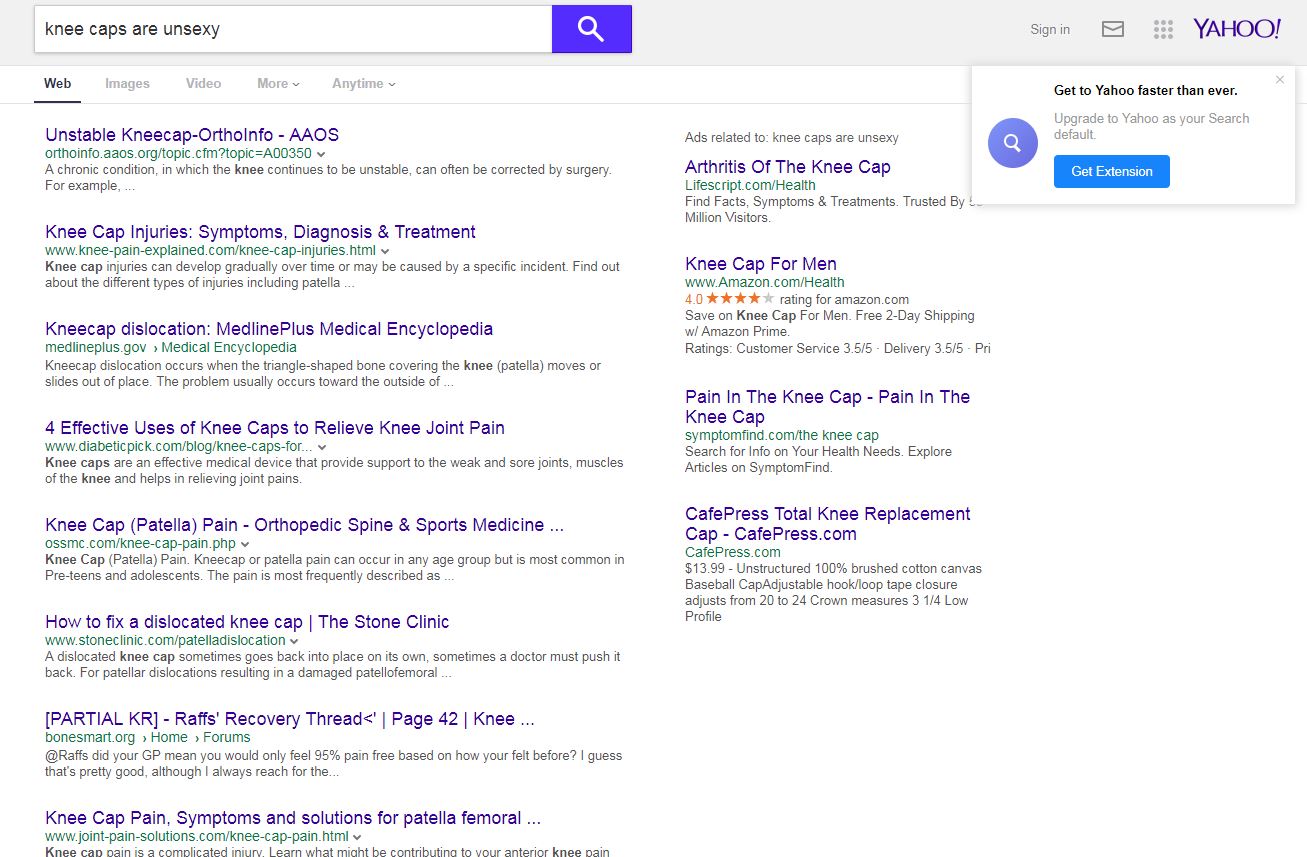This screenshot has height=857, width=1307.
Task: Expand arrow beside stoneclinic.com URL
Action: (x=295, y=641)
